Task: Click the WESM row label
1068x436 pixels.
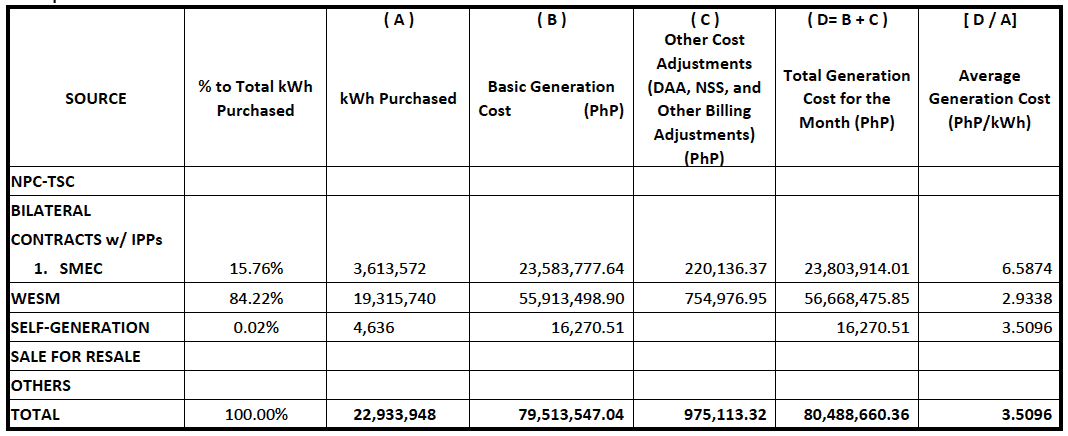Action: pos(32,297)
